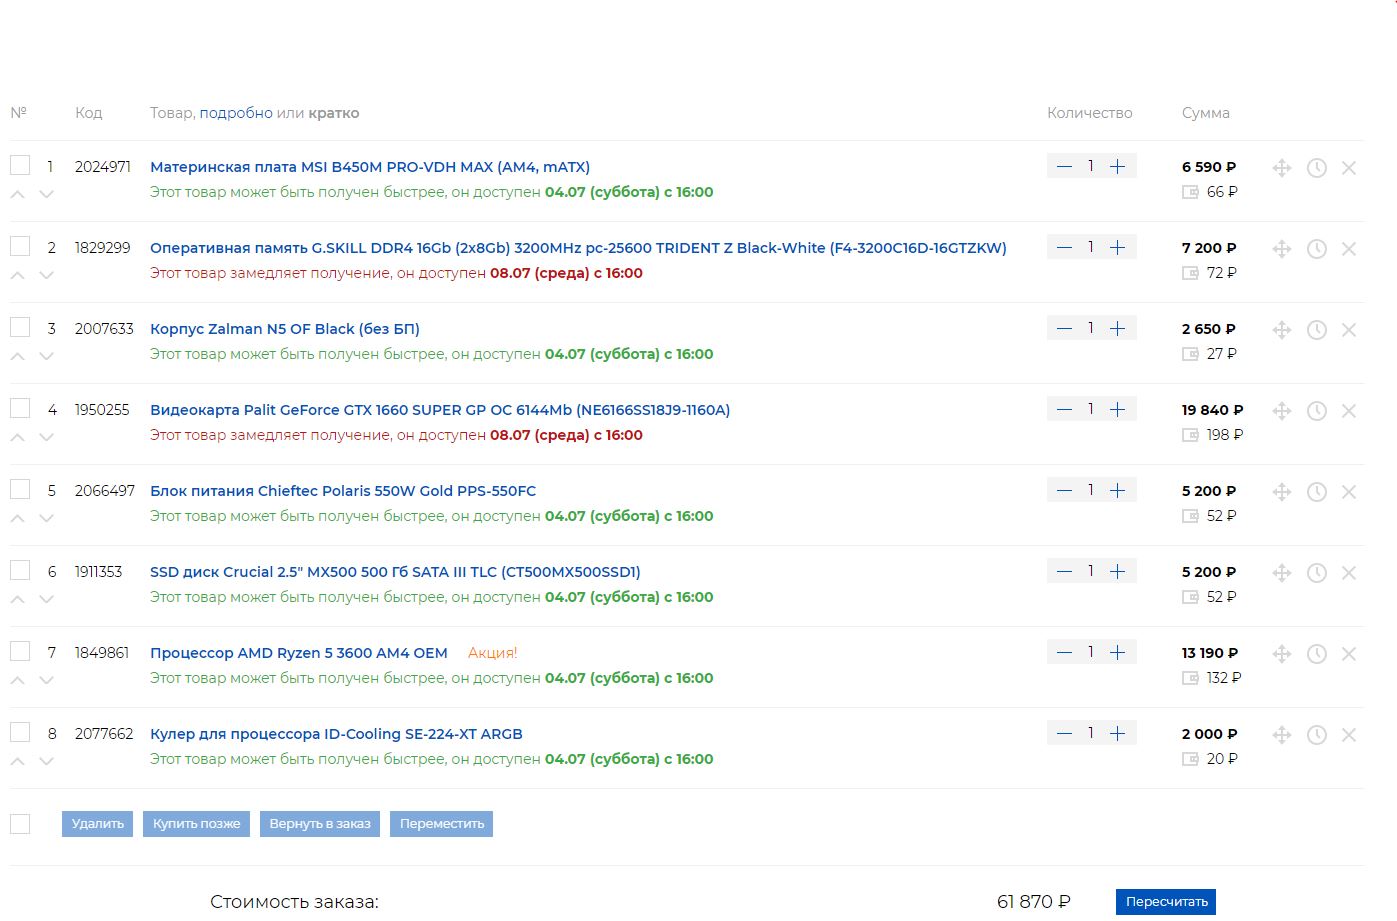Check the box for item 1 MSI motherboard
The width and height of the screenshot is (1397, 921).
click(x=20, y=165)
